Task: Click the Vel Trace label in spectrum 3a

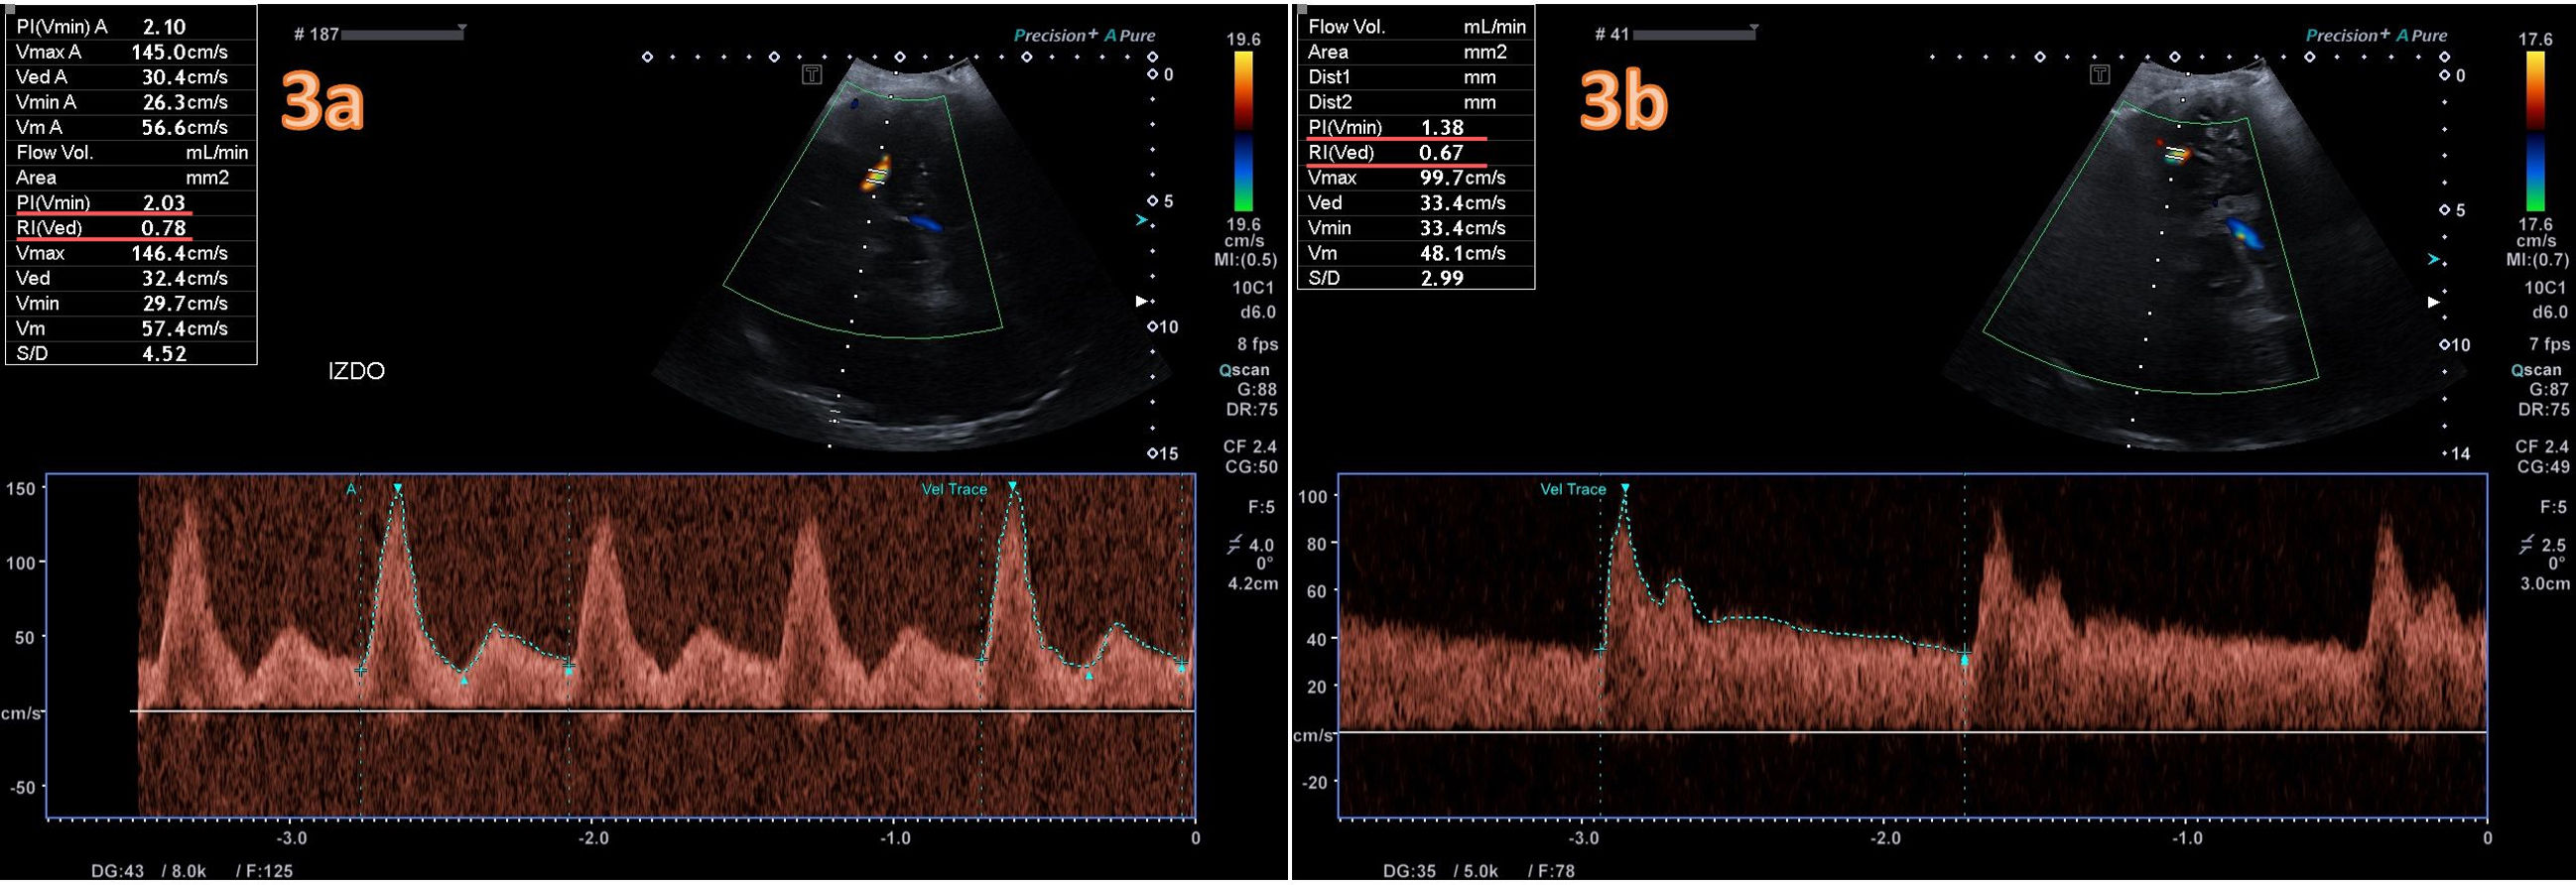Action: pos(954,489)
